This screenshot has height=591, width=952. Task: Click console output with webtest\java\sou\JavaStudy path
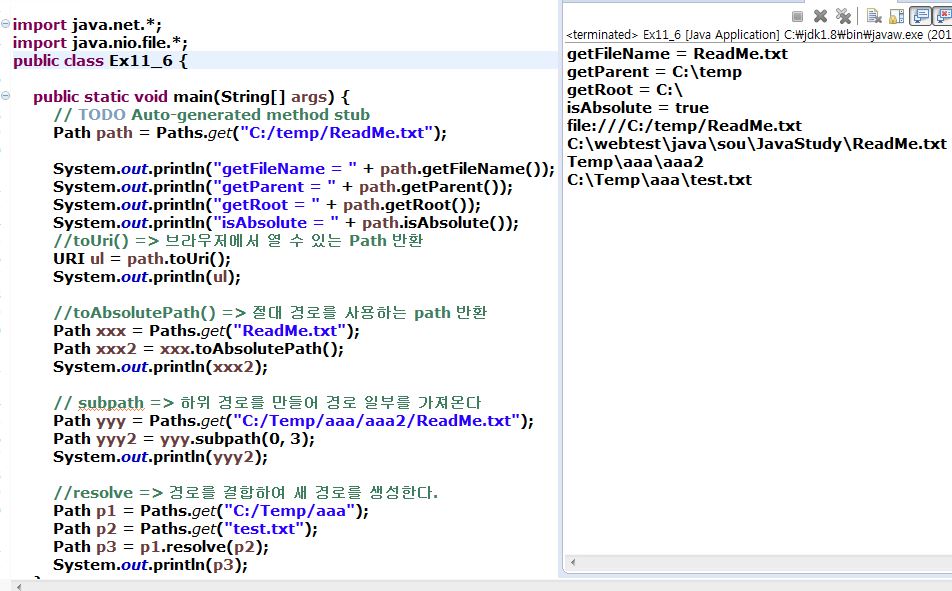click(x=756, y=144)
